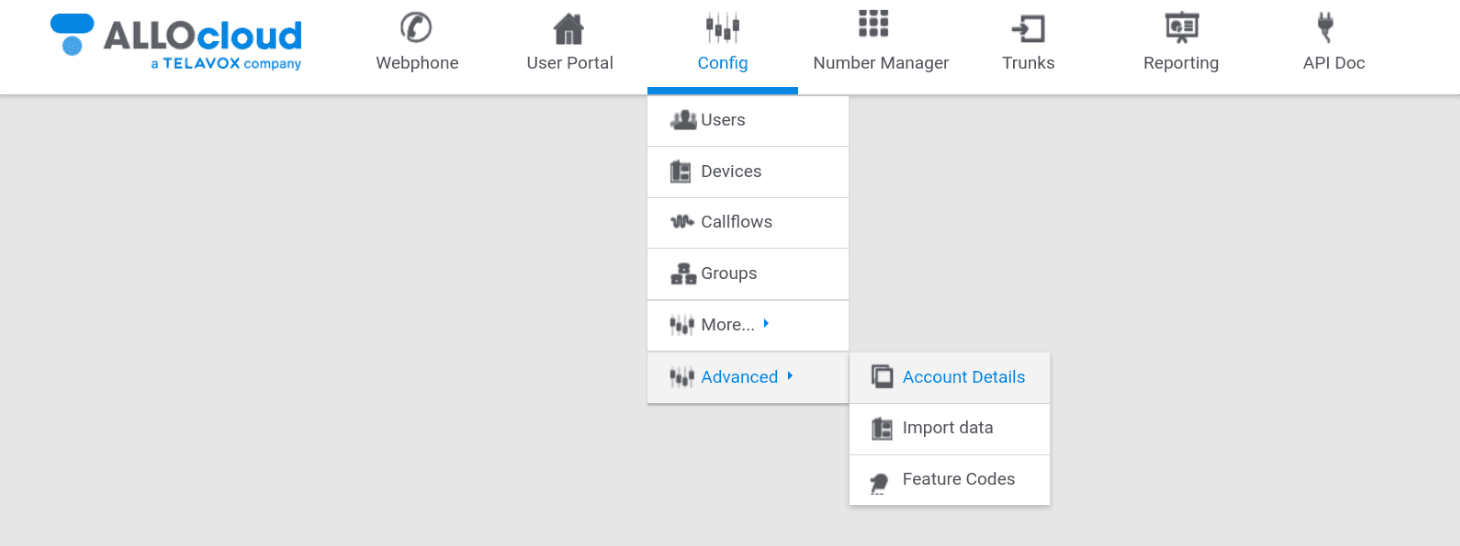The image size is (1460, 546).
Task: Select the Advanced menu entry
Action: 748,377
